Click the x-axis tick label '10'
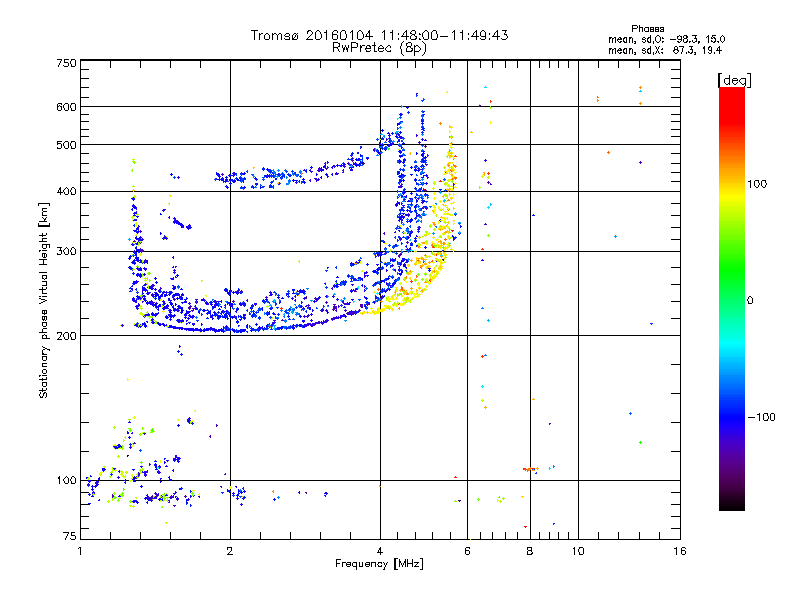 578,551
